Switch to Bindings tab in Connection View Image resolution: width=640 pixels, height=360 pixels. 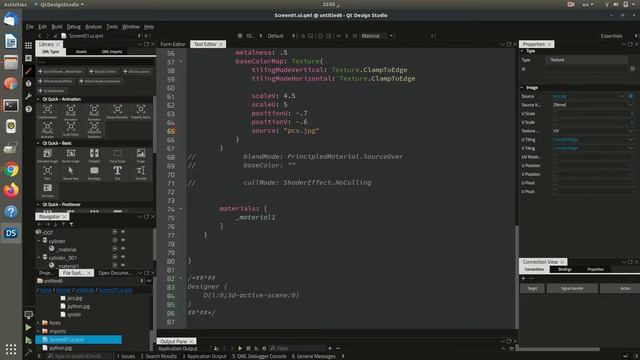coord(565,269)
